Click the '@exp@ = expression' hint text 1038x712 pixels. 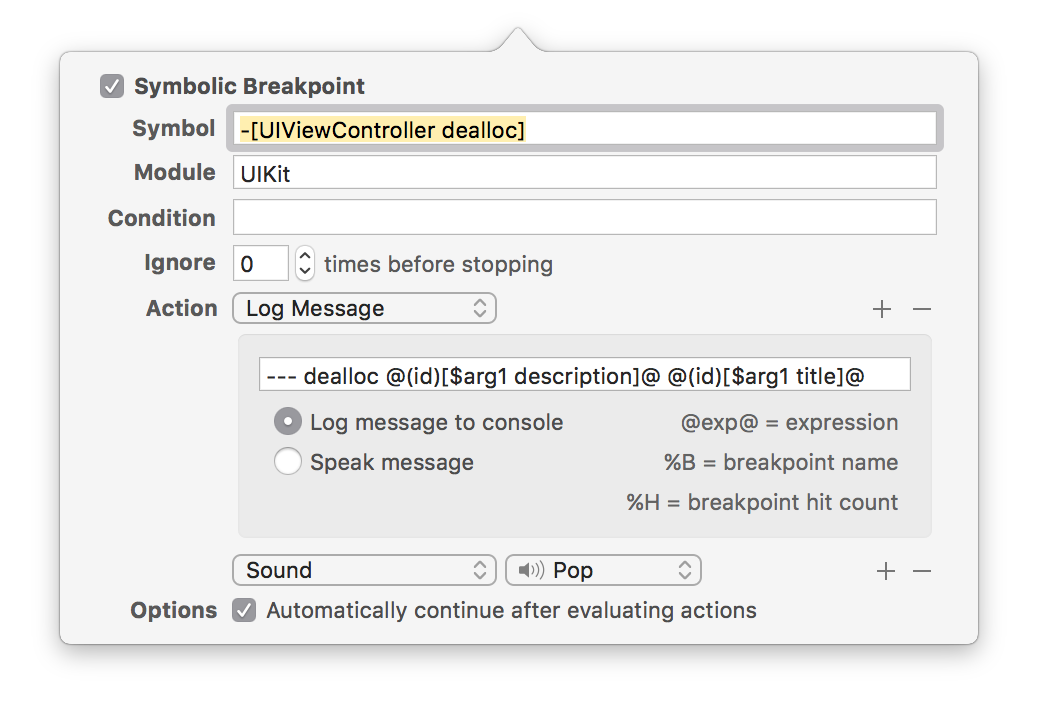789,422
